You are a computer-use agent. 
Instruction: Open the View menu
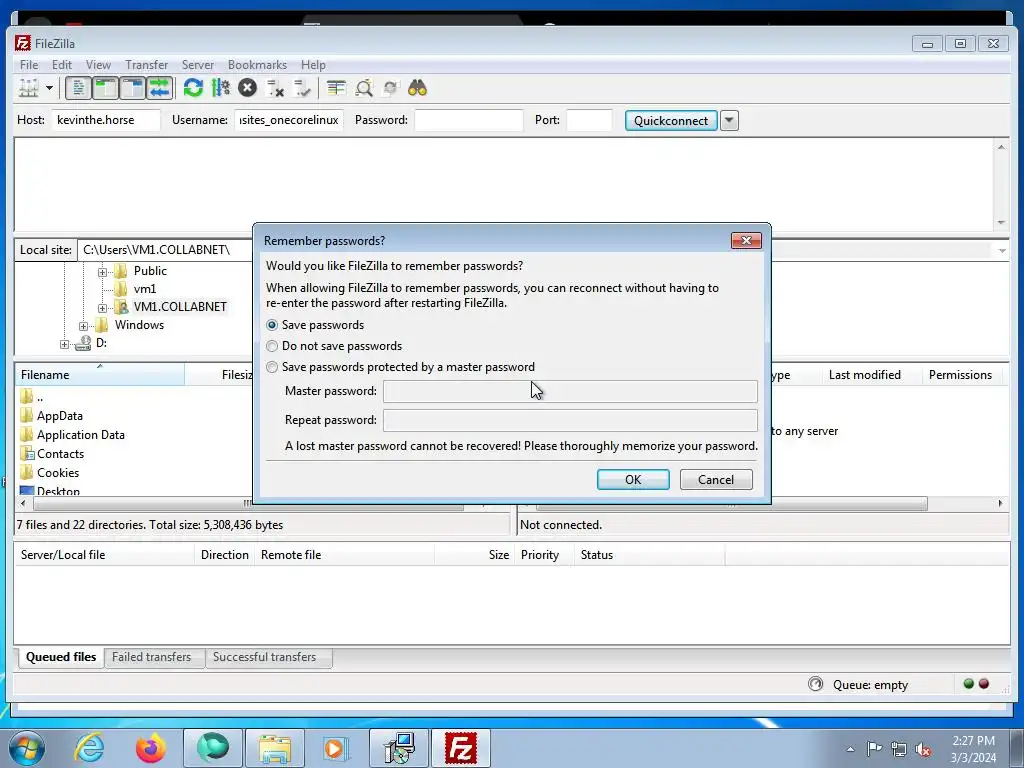click(x=98, y=65)
